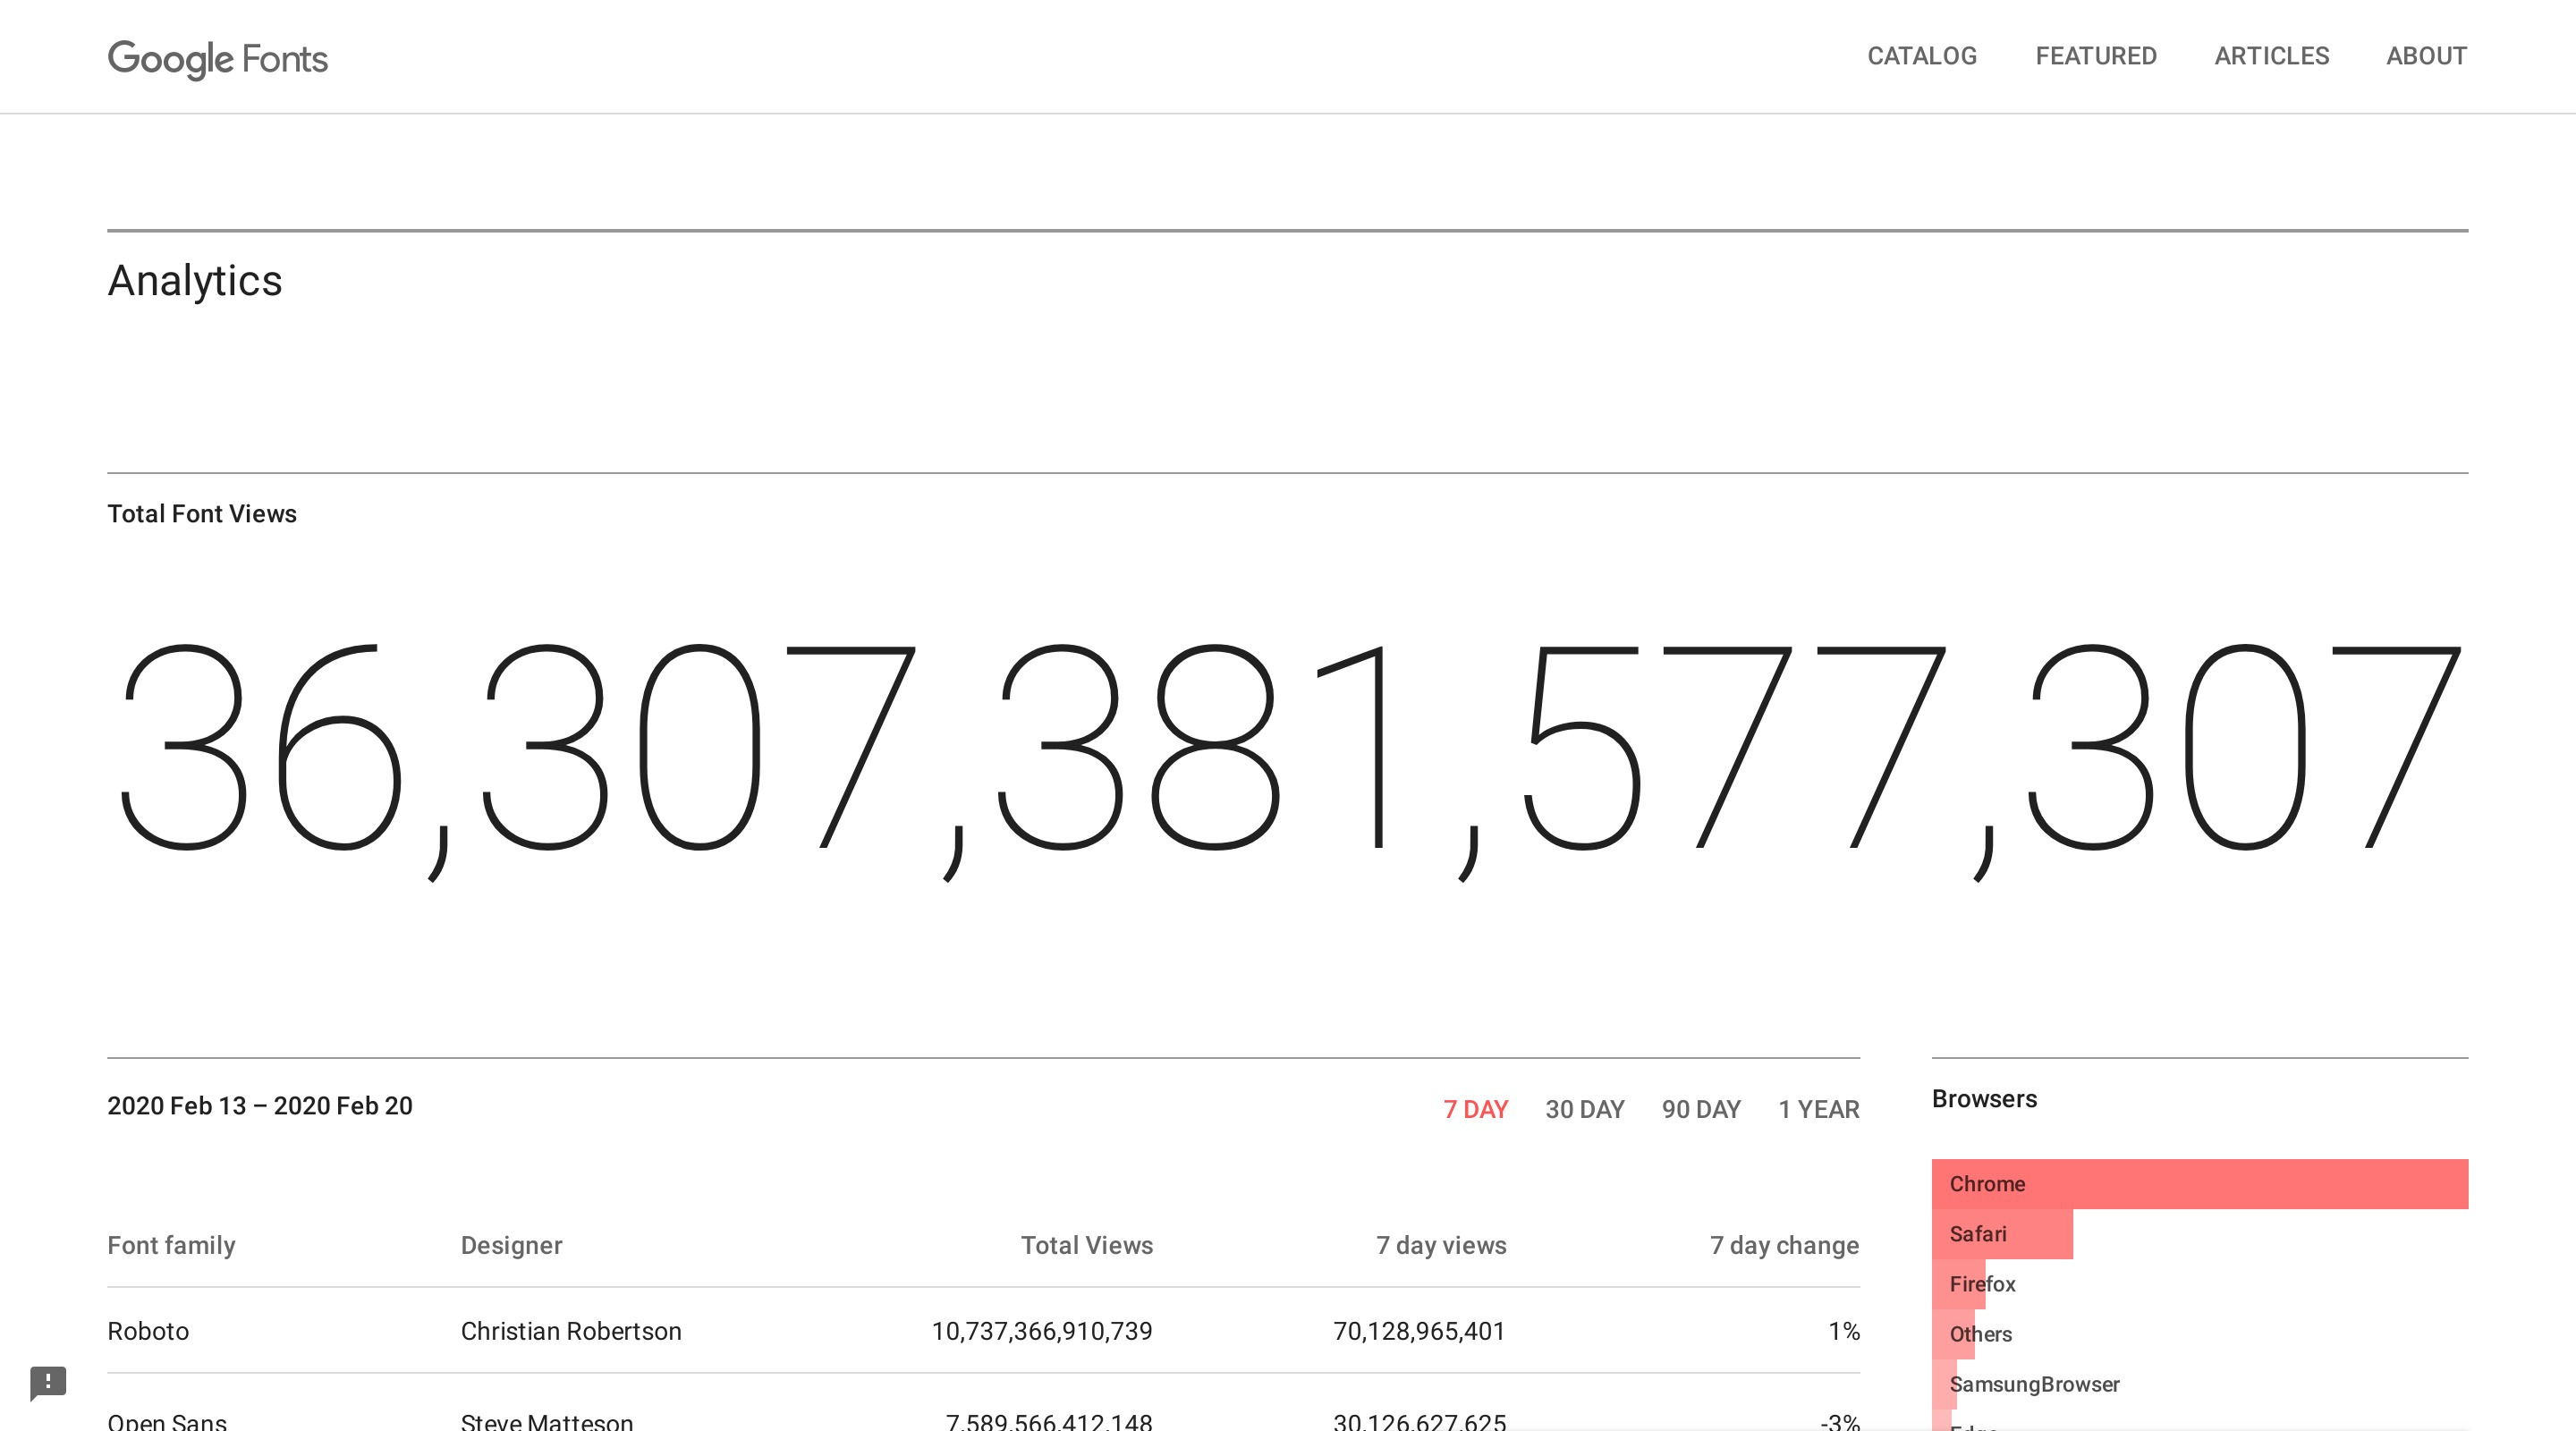2576x1431 pixels.
Task: Select the 7 DAY range
Action: (1475, 1109)
